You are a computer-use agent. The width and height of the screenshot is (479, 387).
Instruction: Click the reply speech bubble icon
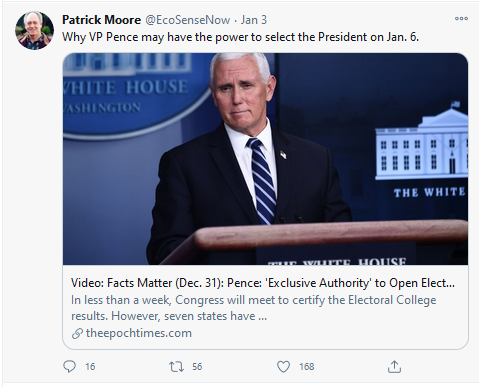coord(69,367)
